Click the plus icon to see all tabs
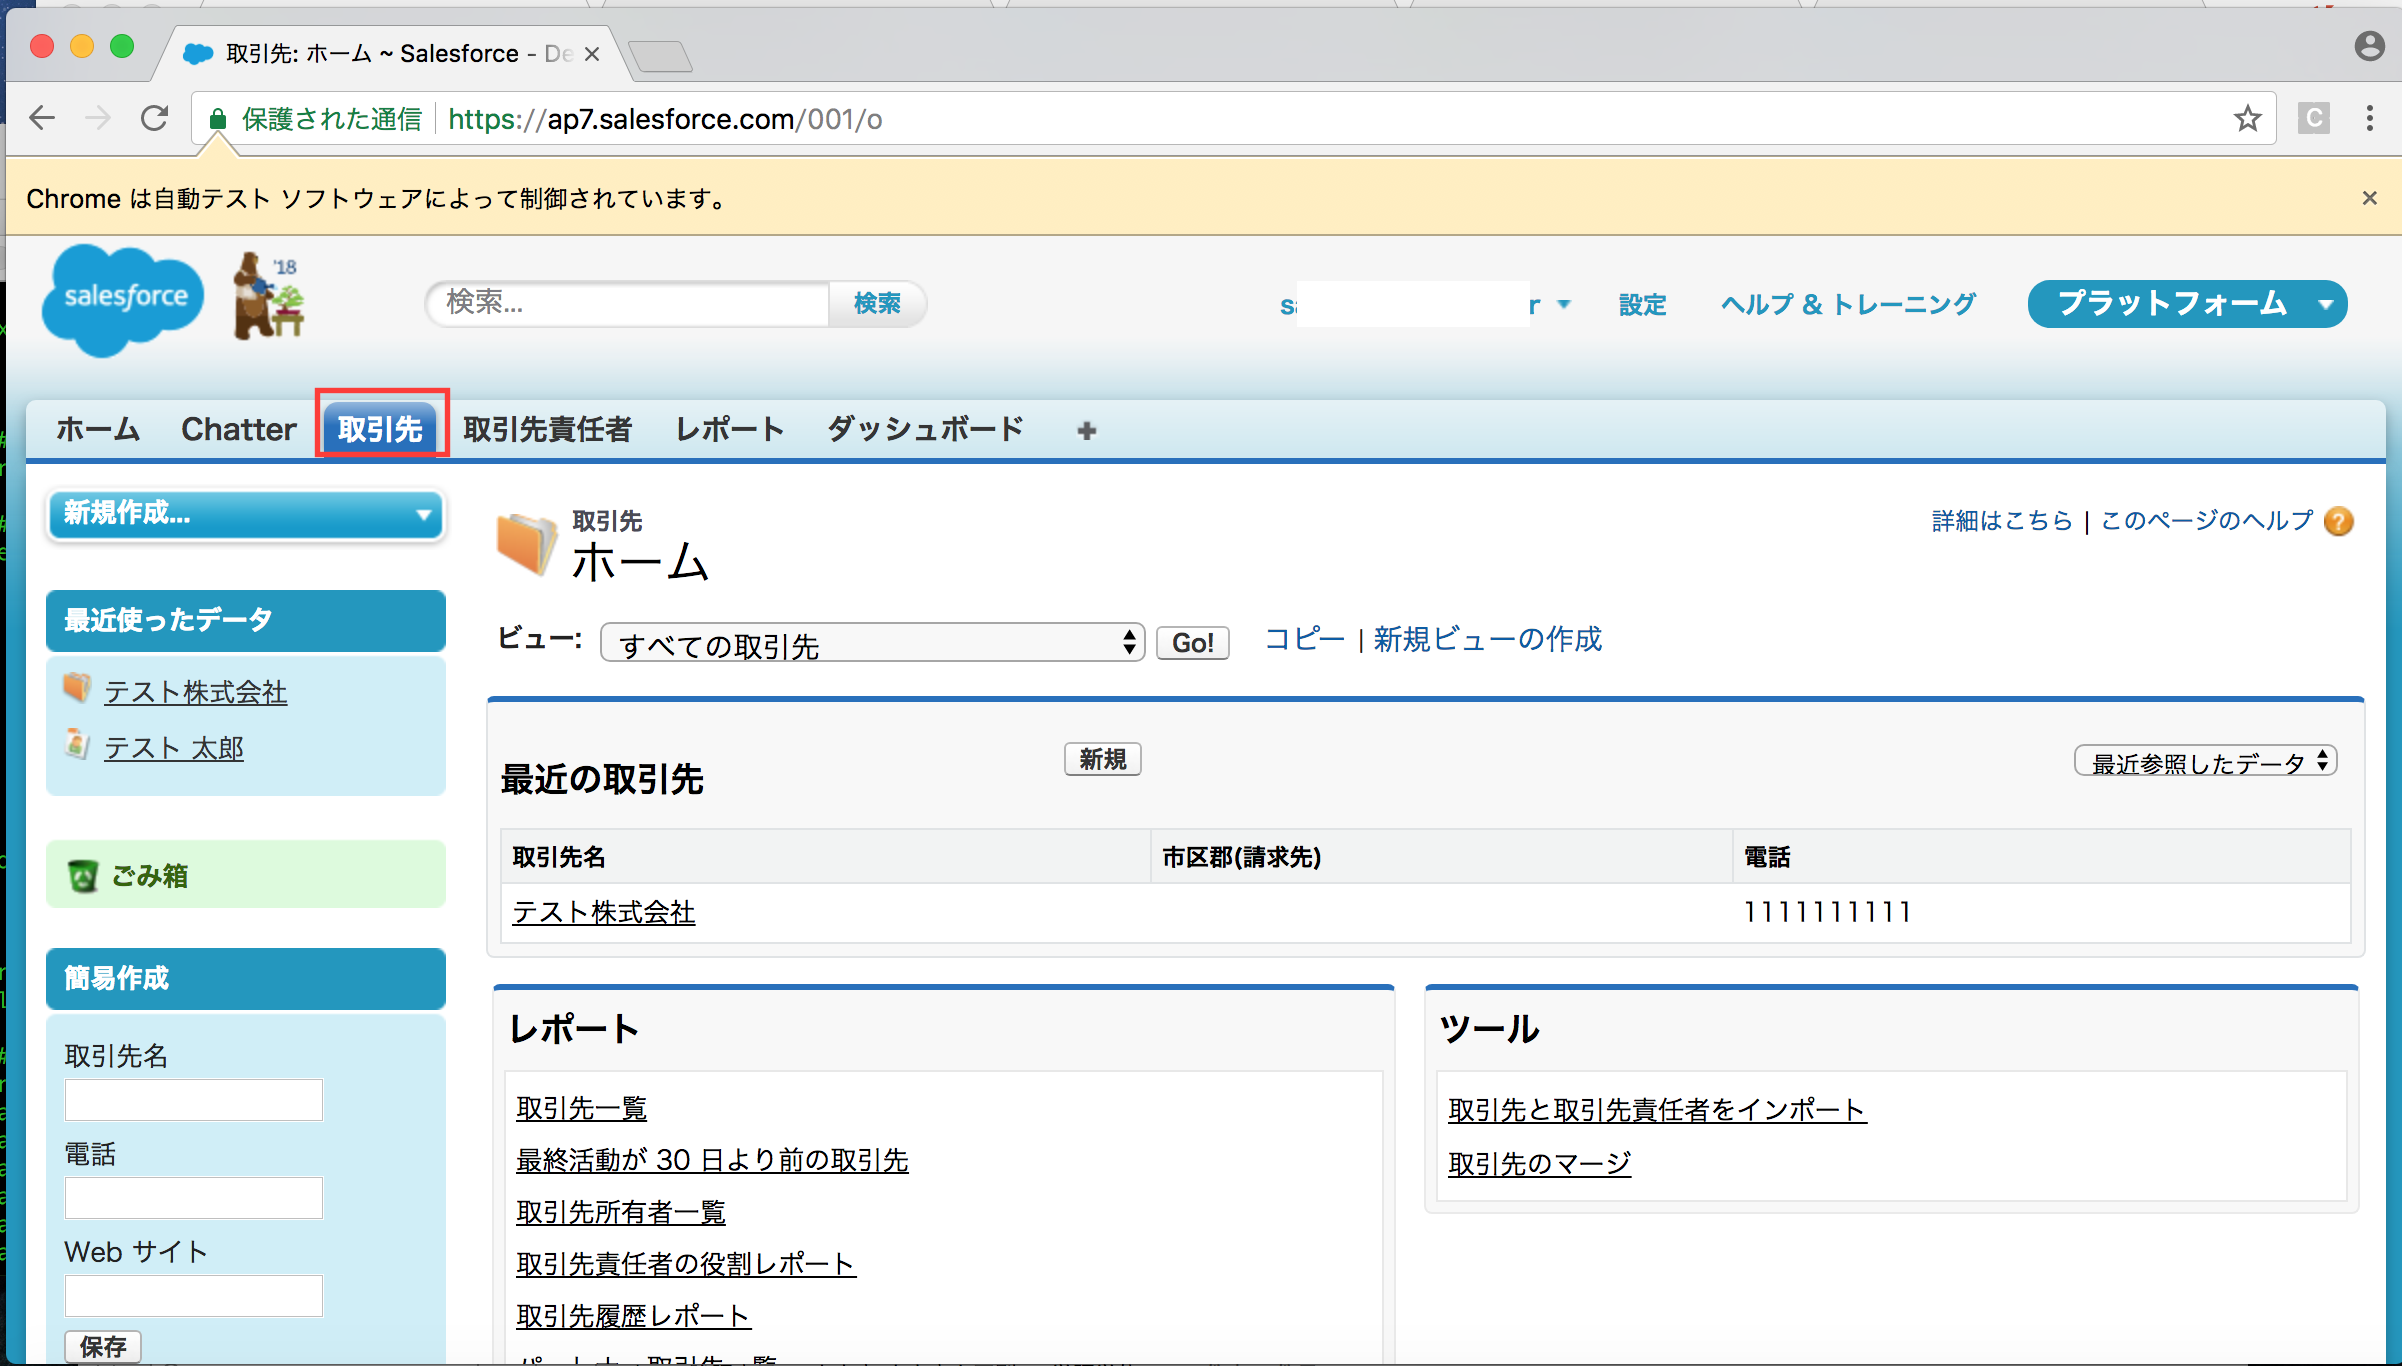The height and width of the screenshot is (1366, 2402). [x=1087, y=430]
